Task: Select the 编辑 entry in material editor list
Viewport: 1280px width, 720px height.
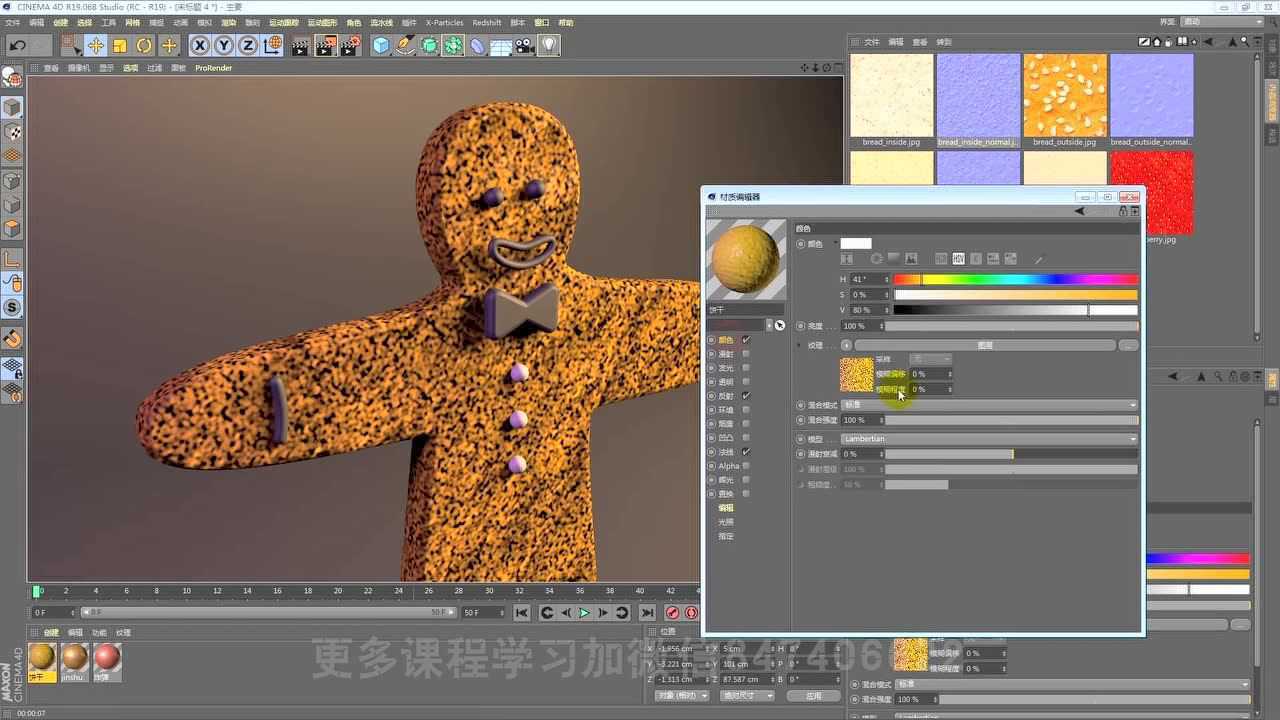Action: (x=726, y=508)
